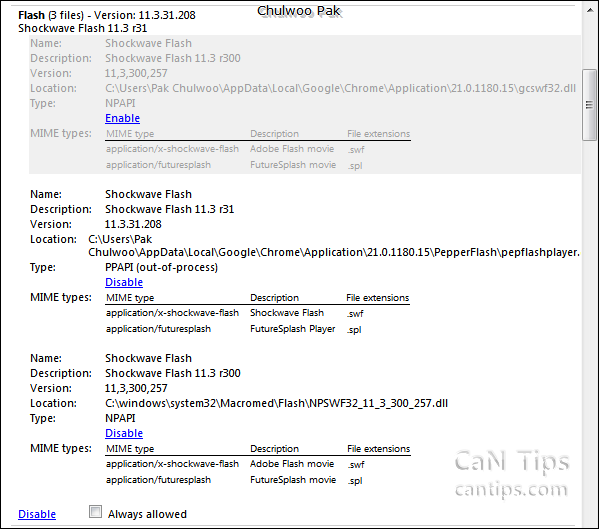Disable the whole Flash group beside Always allowed
599x529 pixels.
pos(37,514)
